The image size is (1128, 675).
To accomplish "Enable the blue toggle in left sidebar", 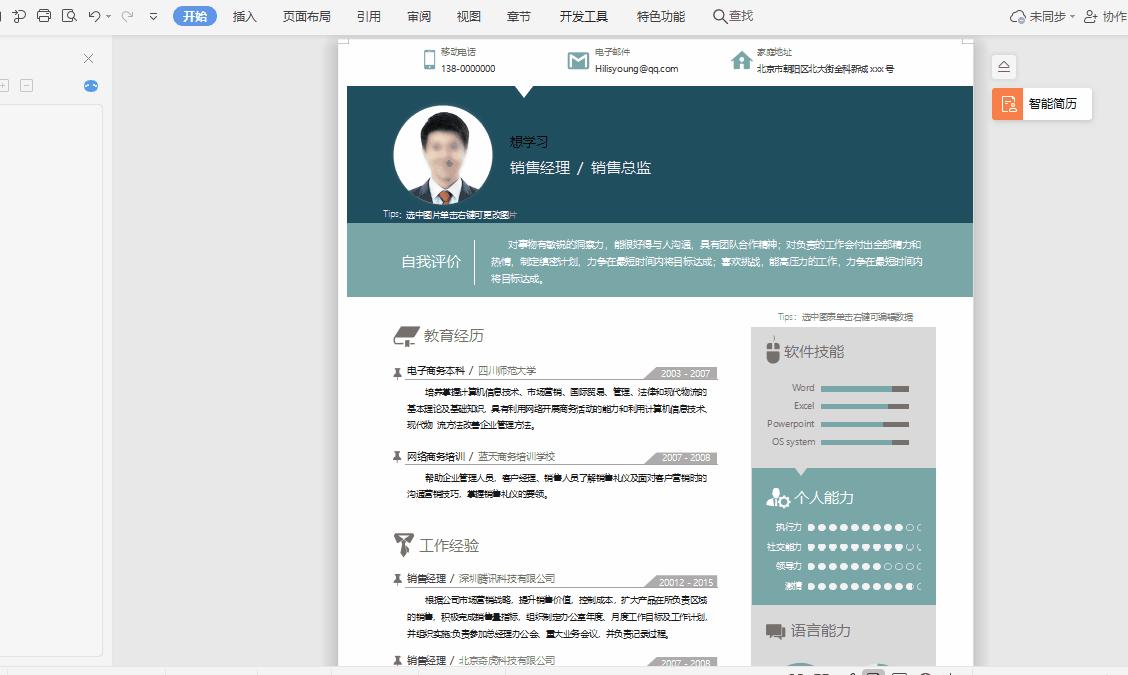I will pos(91,86).
